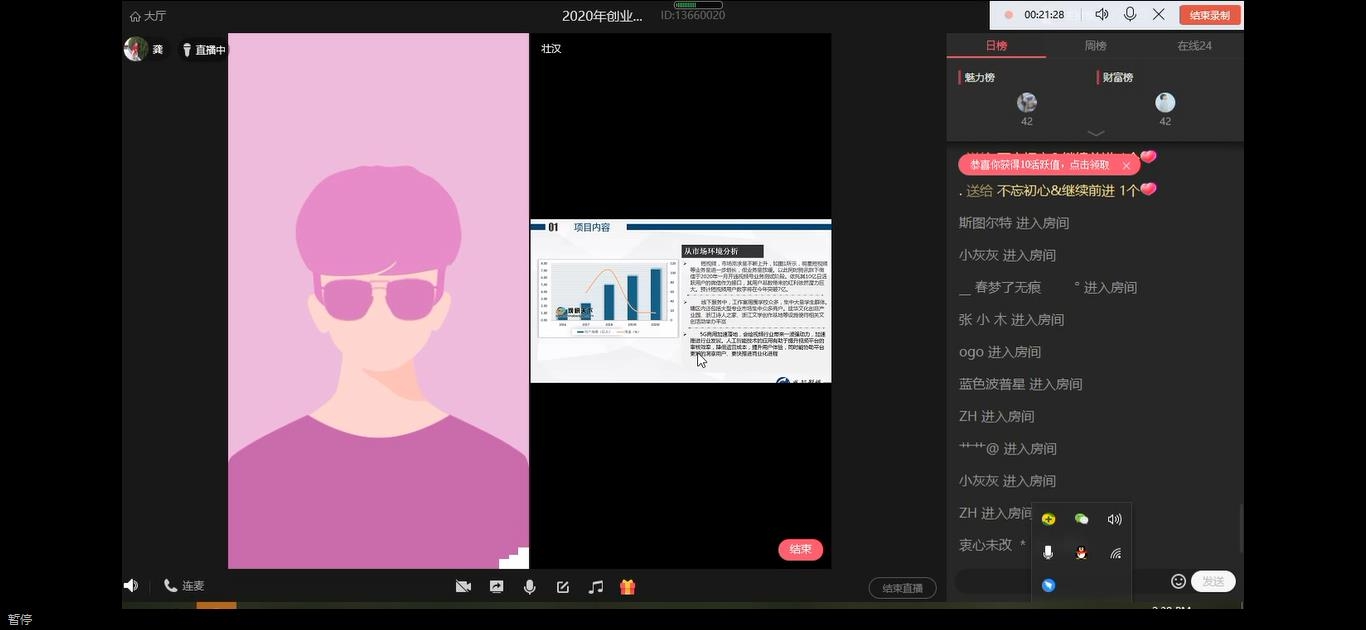Click the screen share icon
The width and height of the screenshot is (1366, 630).
tap(496, 587)
